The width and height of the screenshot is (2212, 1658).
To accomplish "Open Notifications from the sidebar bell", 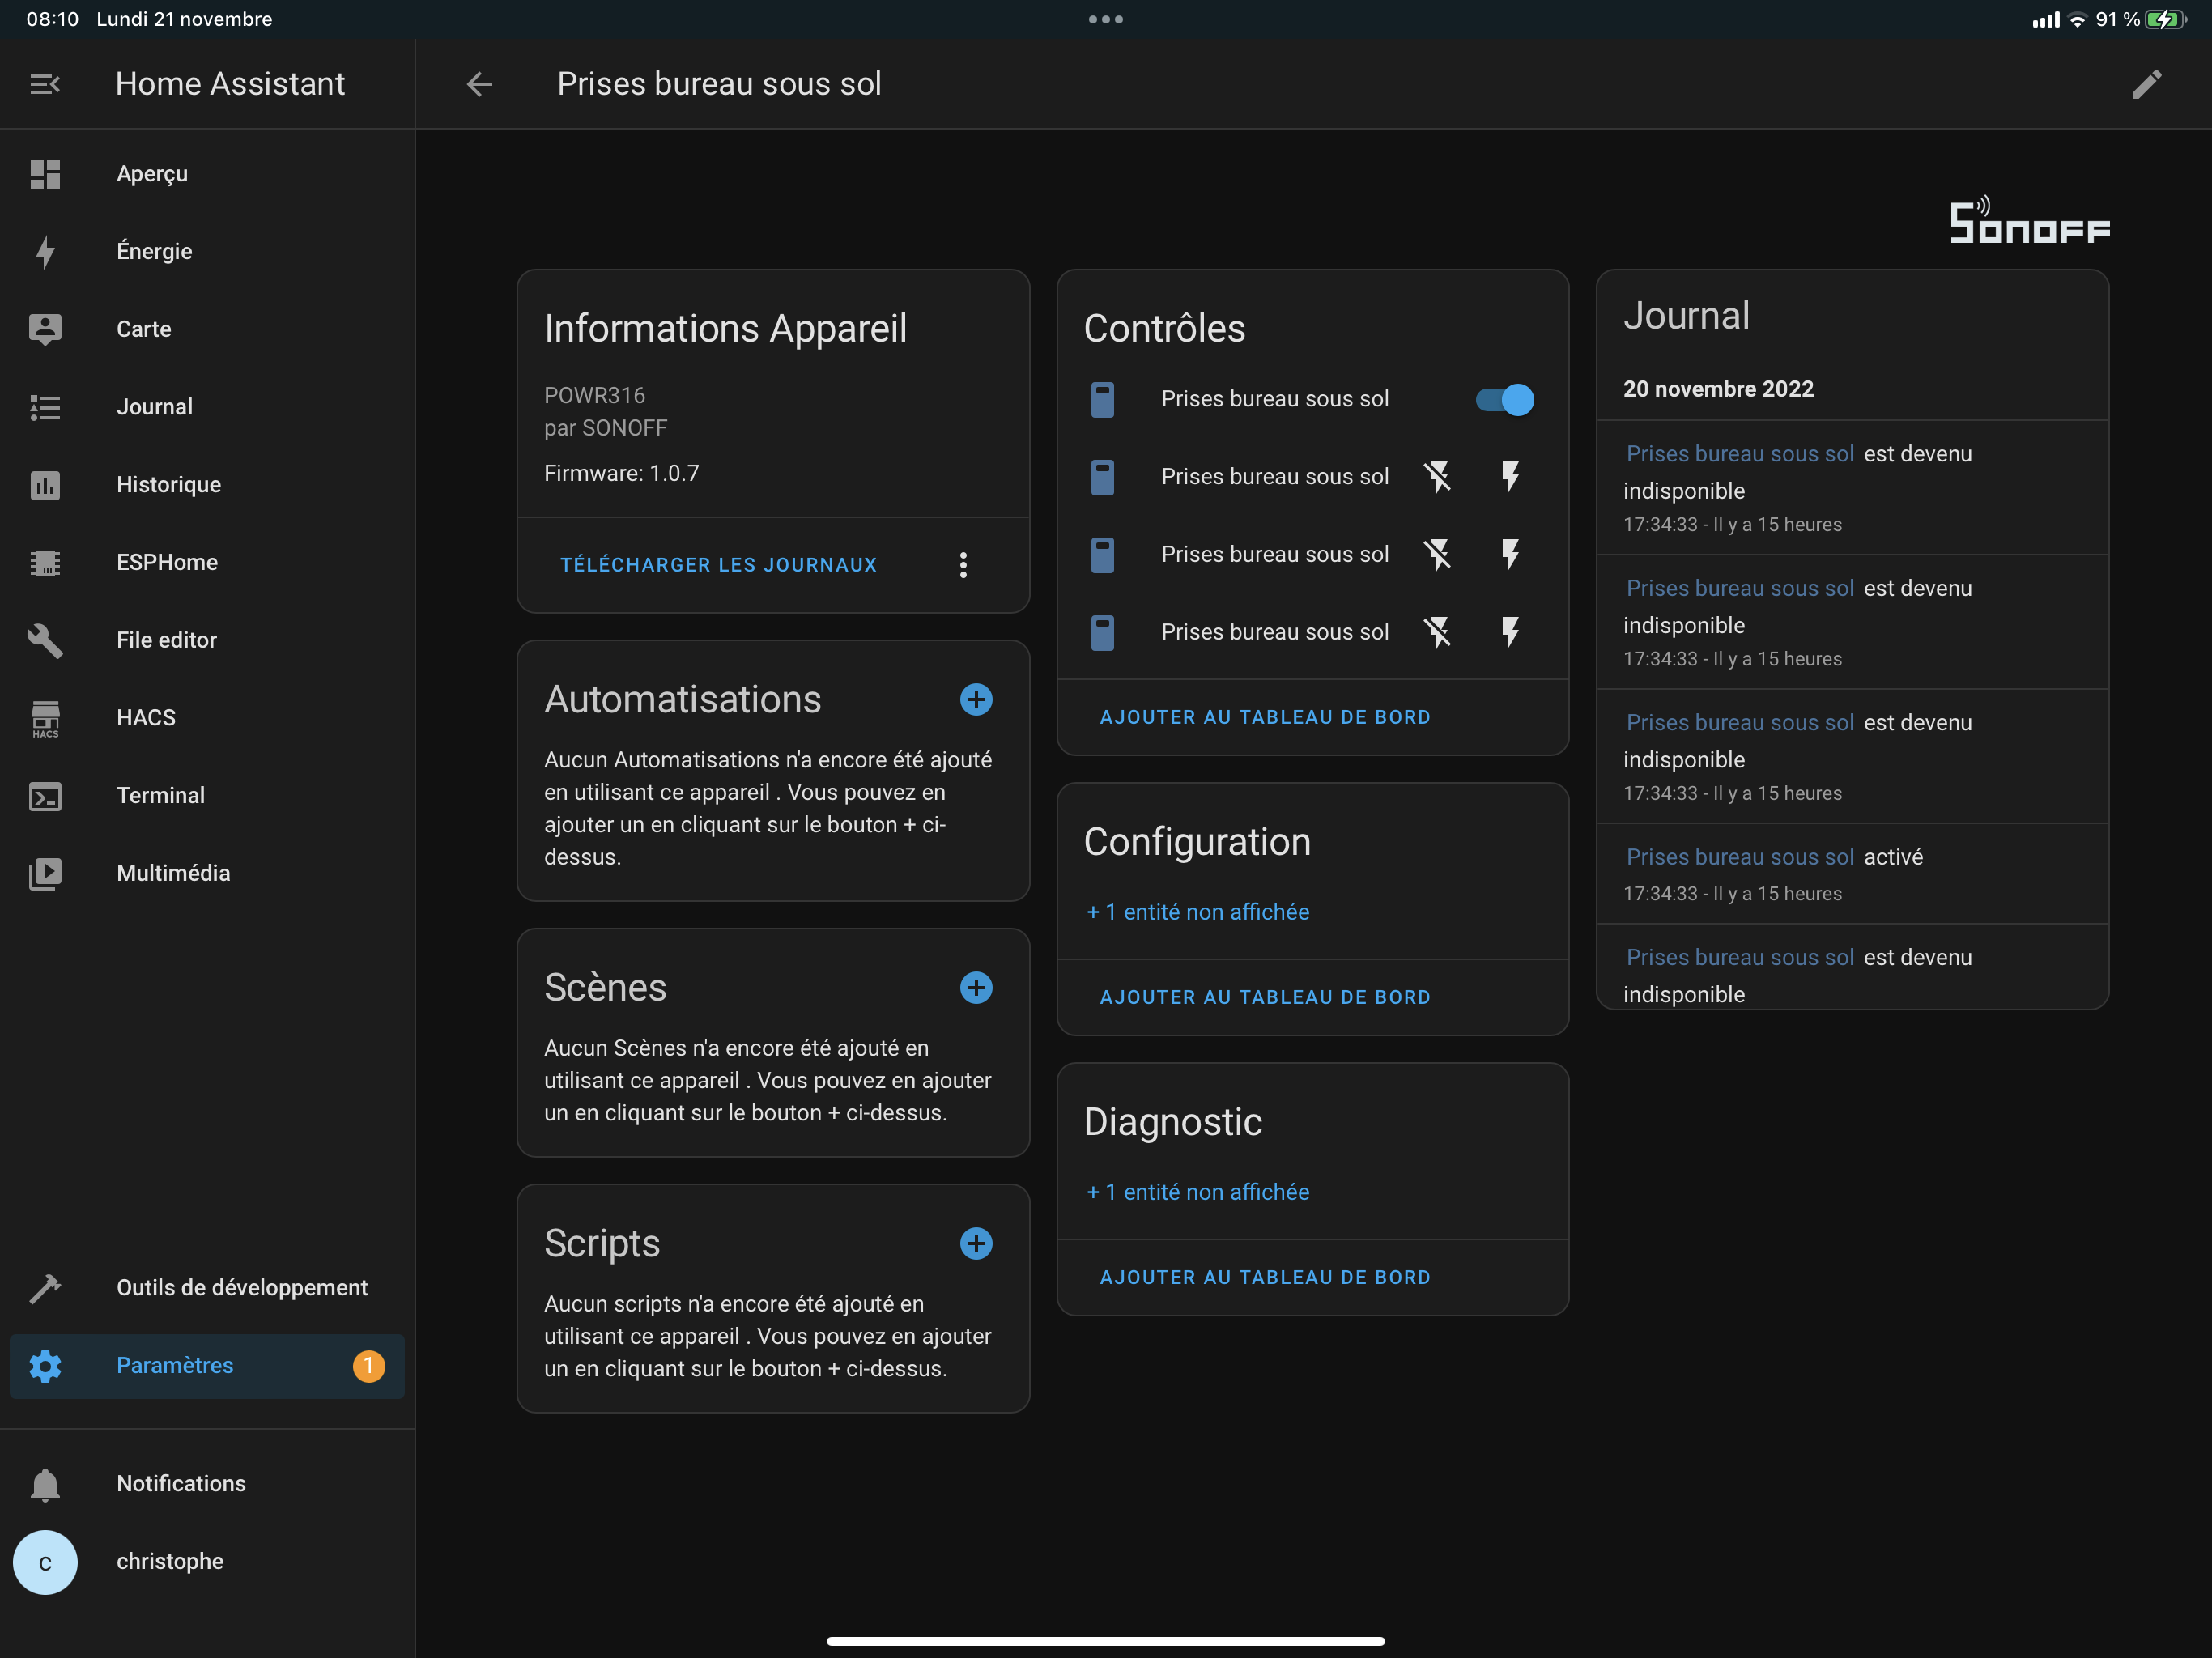I will point(181,1483).
